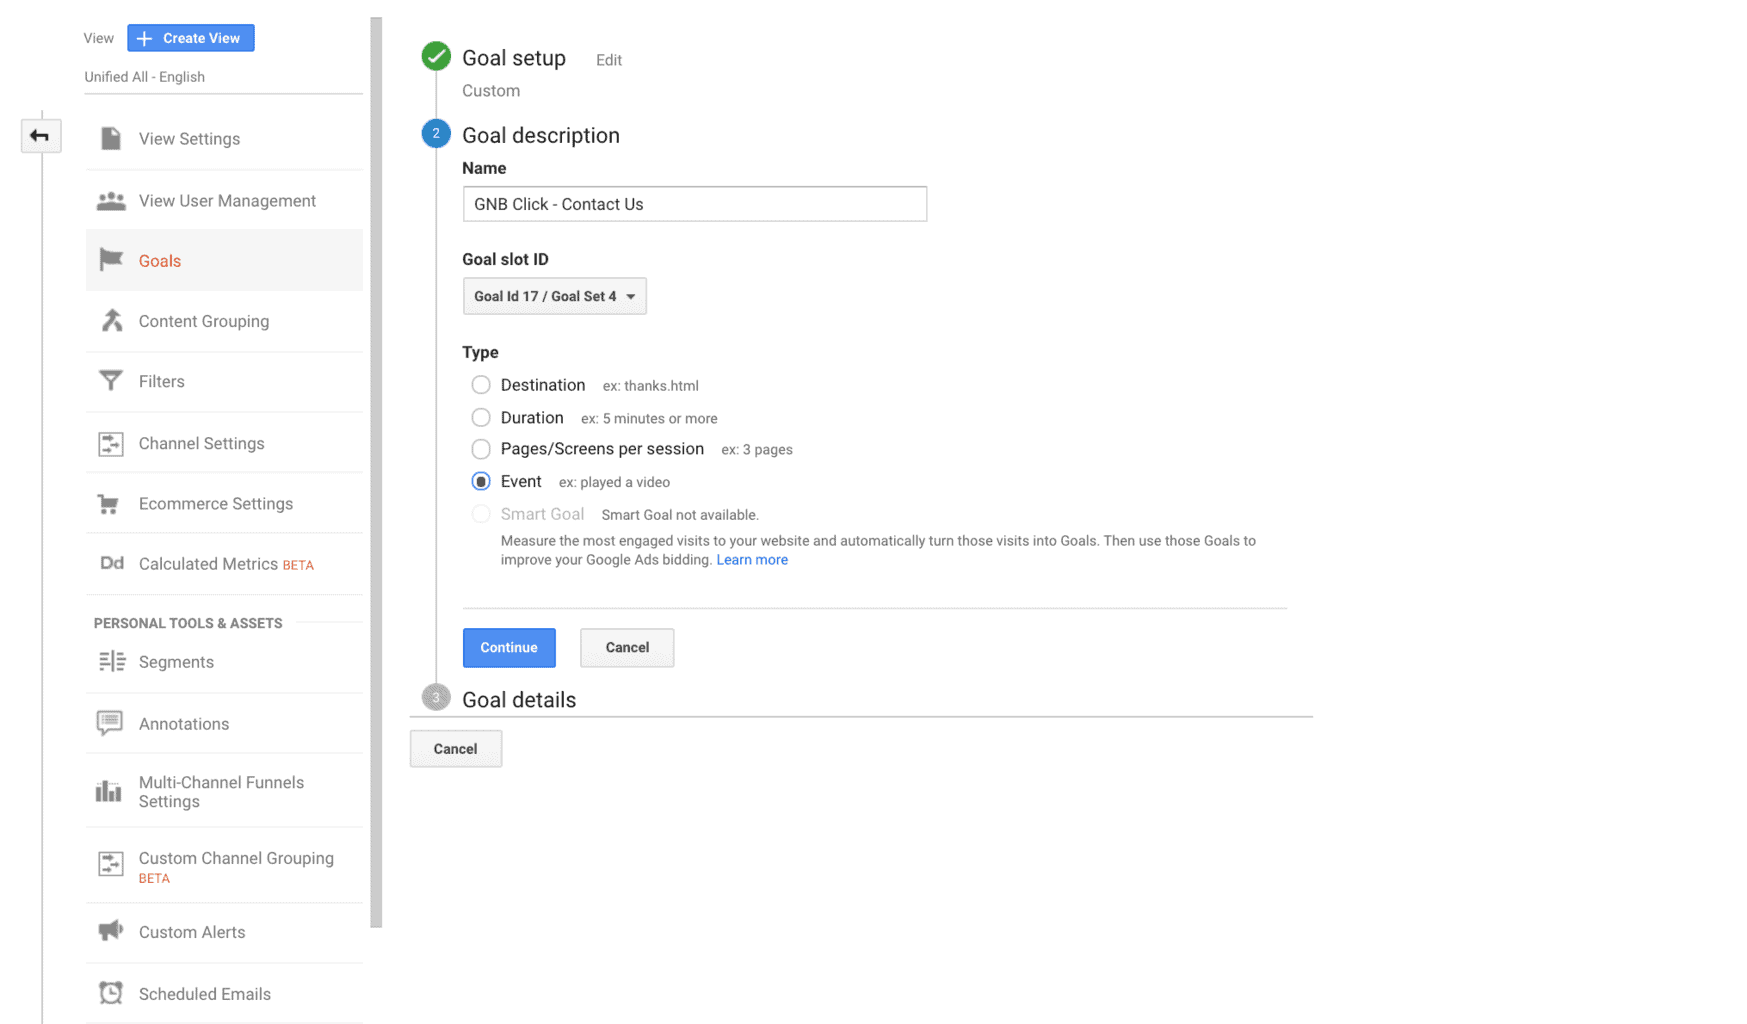This screenshot has width=1747, height=1024.
Task: Click inside the goal Name field
Action: tap(694, 204)
